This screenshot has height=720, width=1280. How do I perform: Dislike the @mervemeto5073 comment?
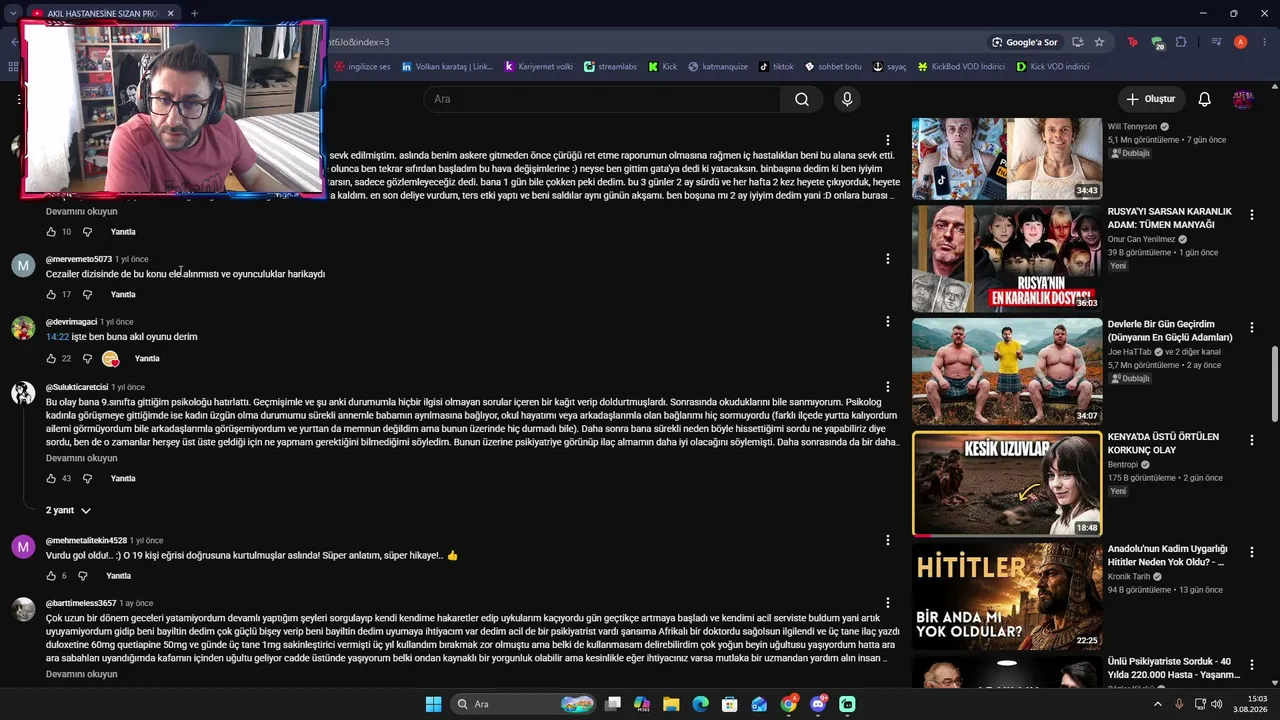[x=87, y=295]
